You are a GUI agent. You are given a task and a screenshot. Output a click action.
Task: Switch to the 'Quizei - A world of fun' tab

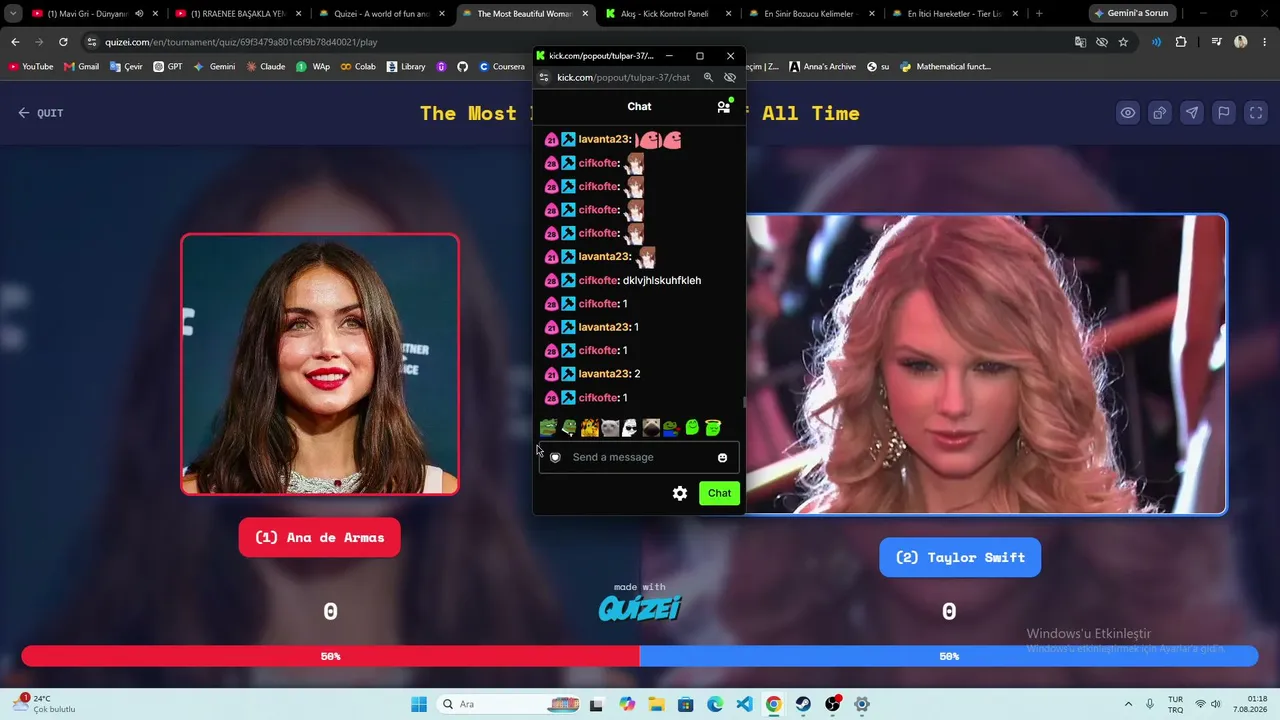click(382, 14)
